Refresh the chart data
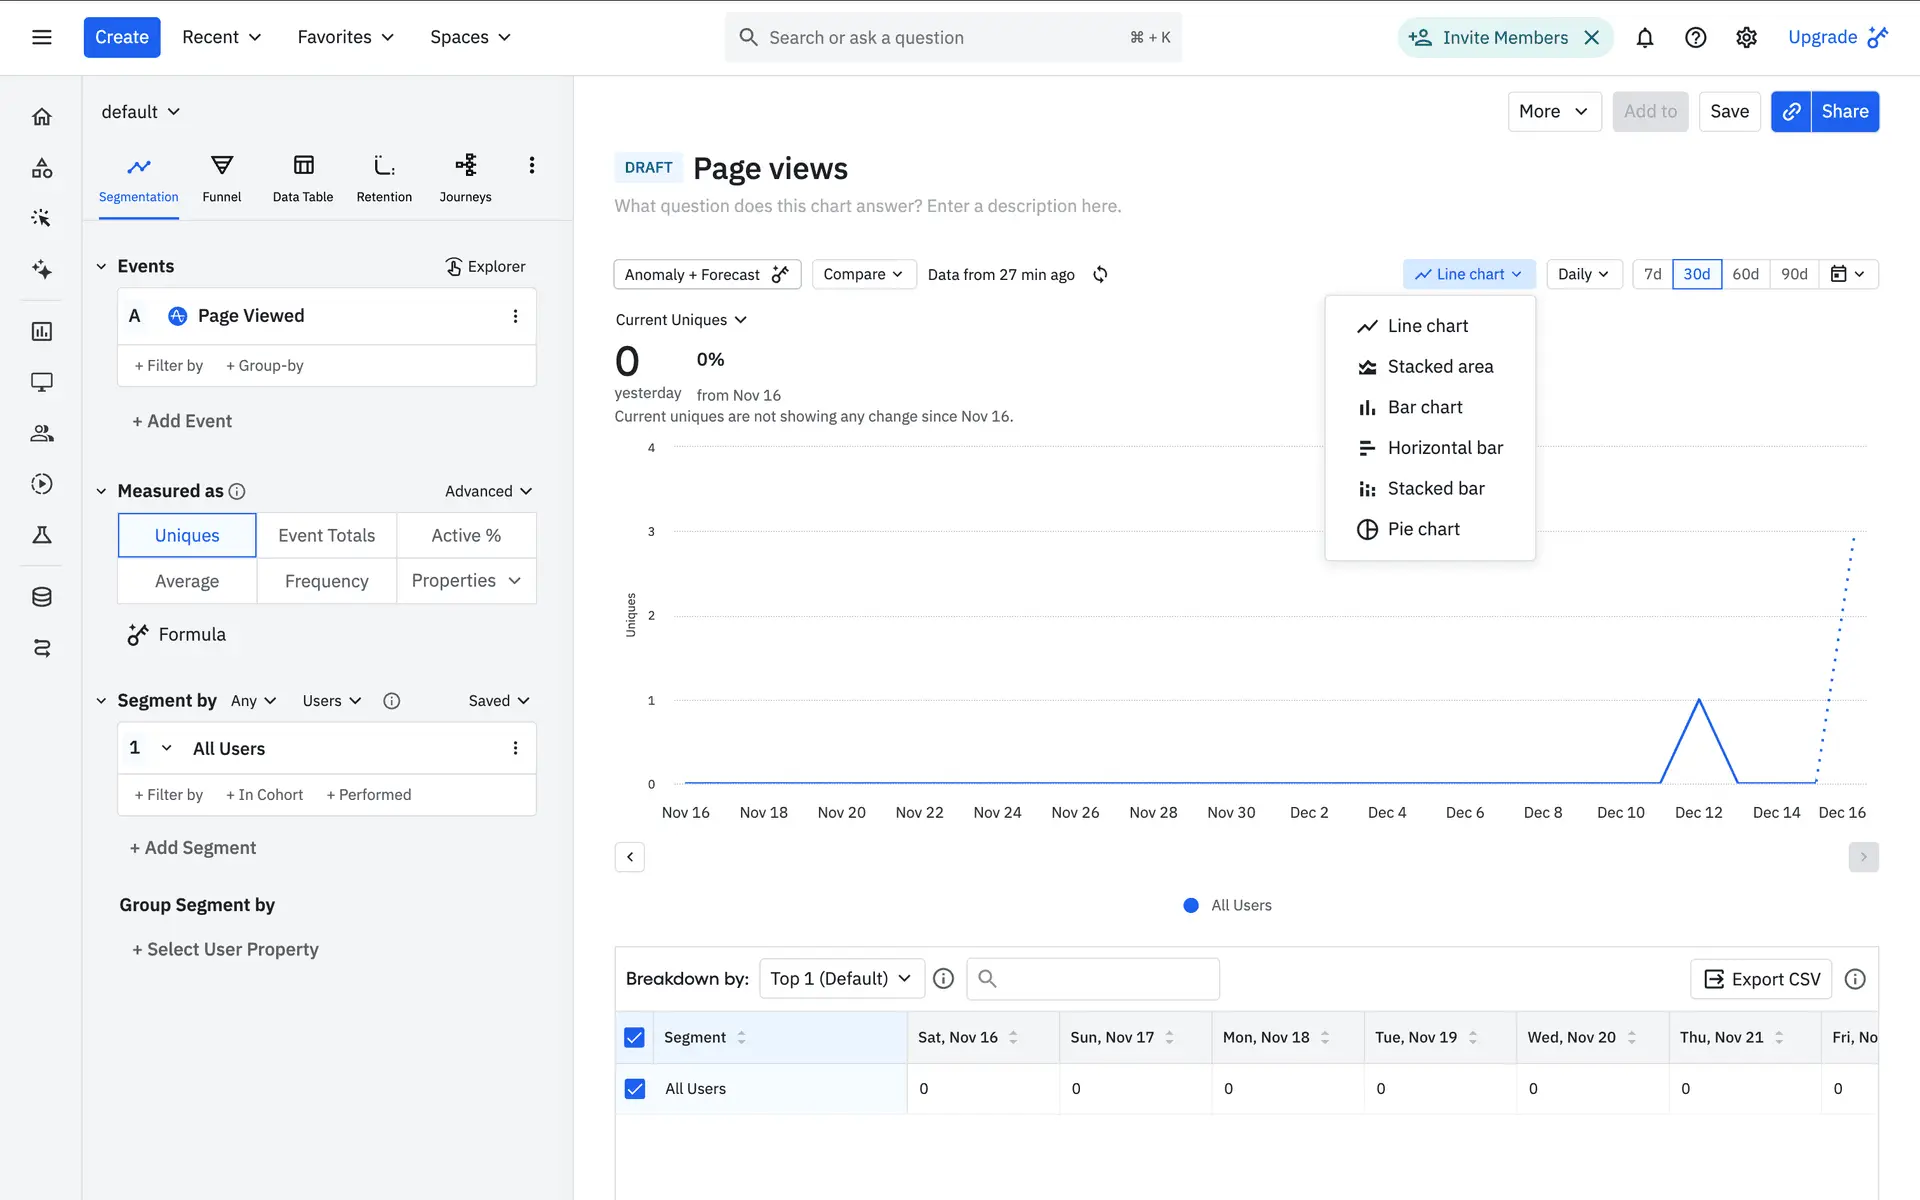Viewport: 1920px width, 1200px height. click(1100, 274)
